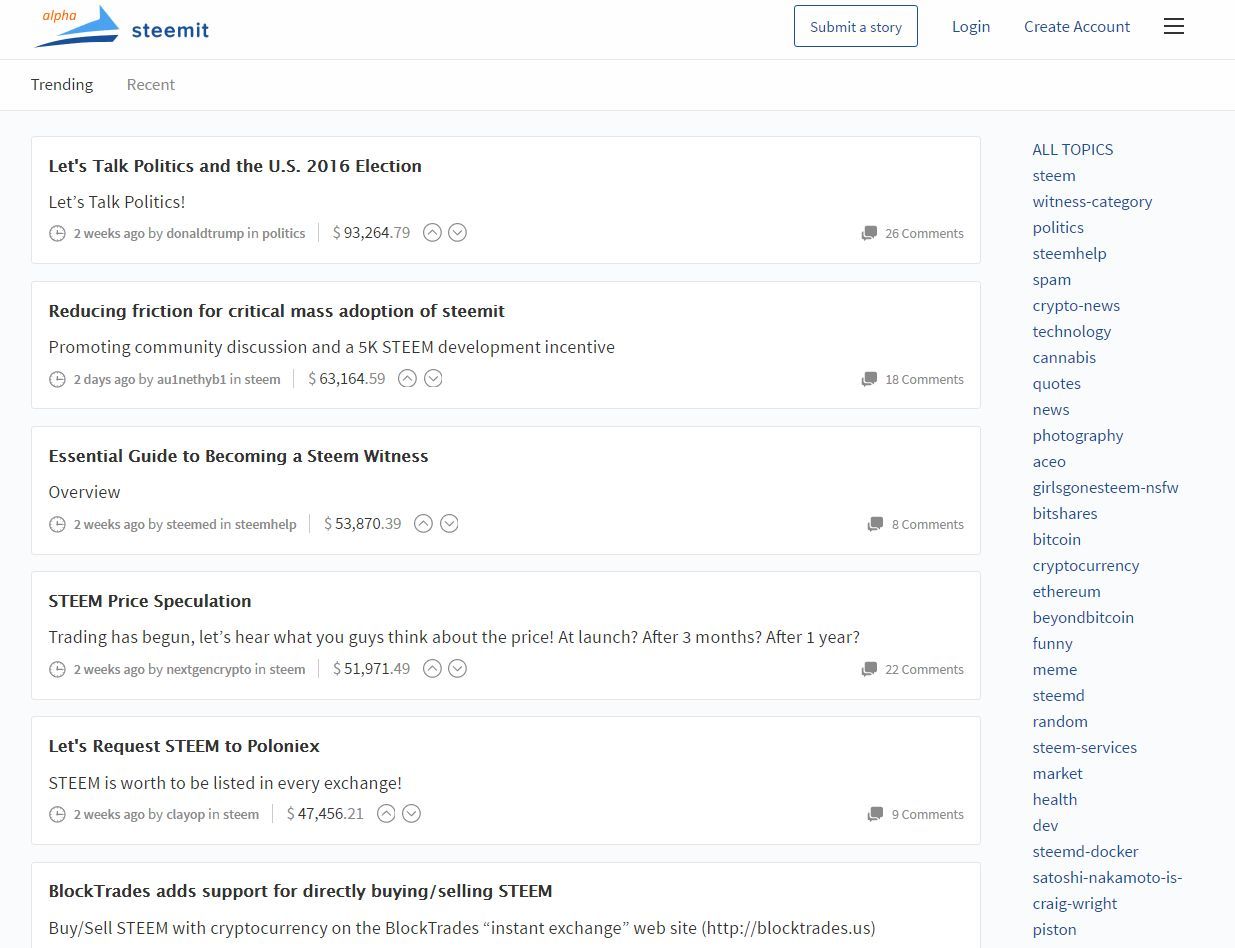Viewport: 1235px width, 948px height.
Task: Click the clock icon on clayop's post
Action: click(58, 815)
